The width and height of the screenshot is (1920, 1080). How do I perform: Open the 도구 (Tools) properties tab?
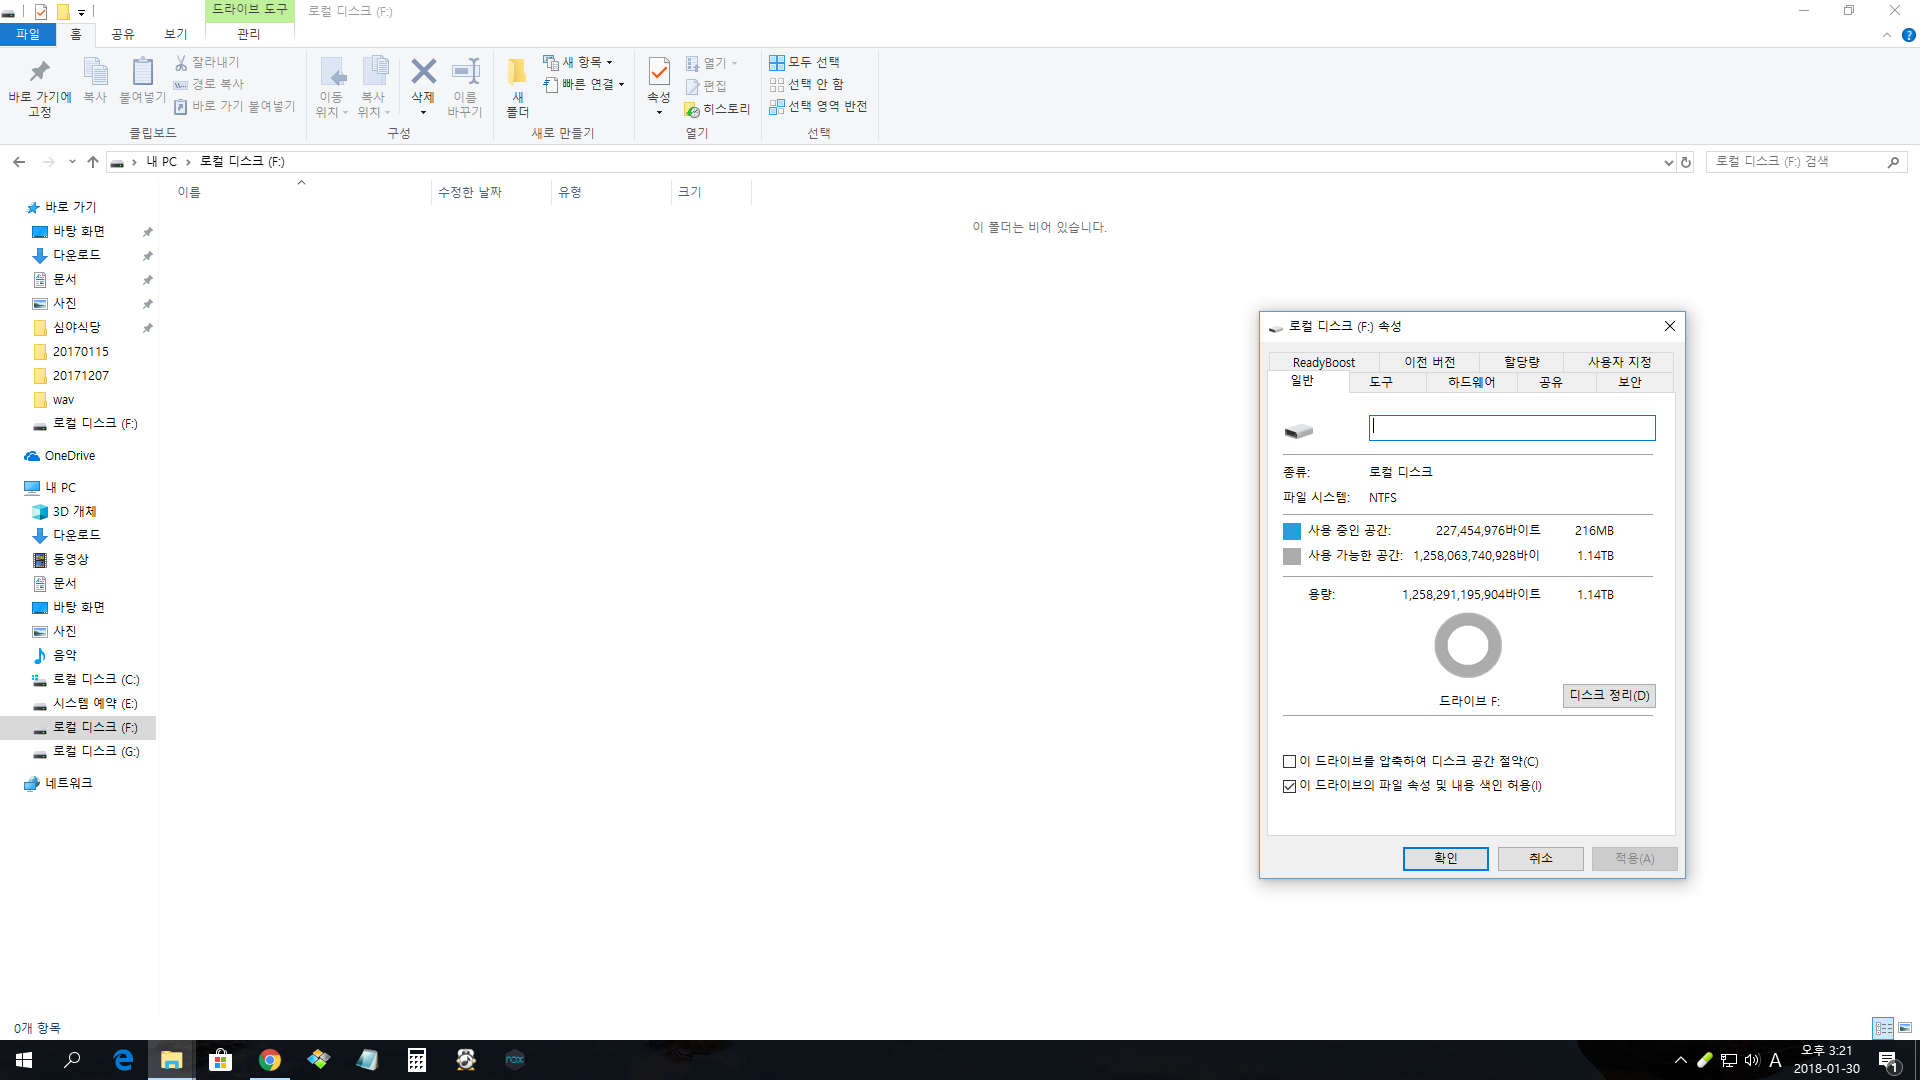(1381, 382)
